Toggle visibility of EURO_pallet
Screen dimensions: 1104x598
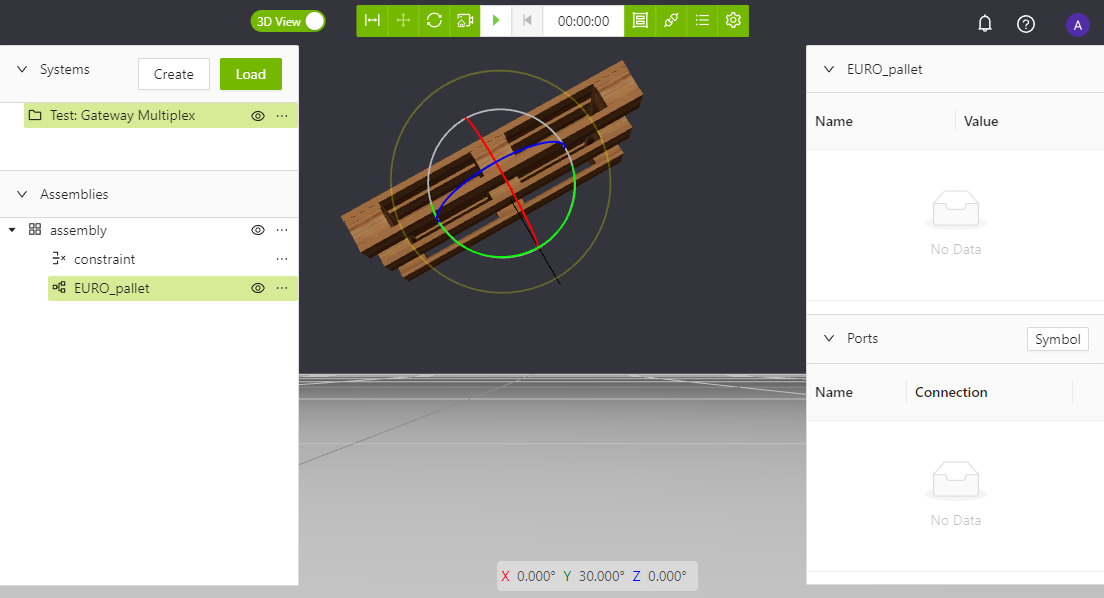[x=257, y=288]
